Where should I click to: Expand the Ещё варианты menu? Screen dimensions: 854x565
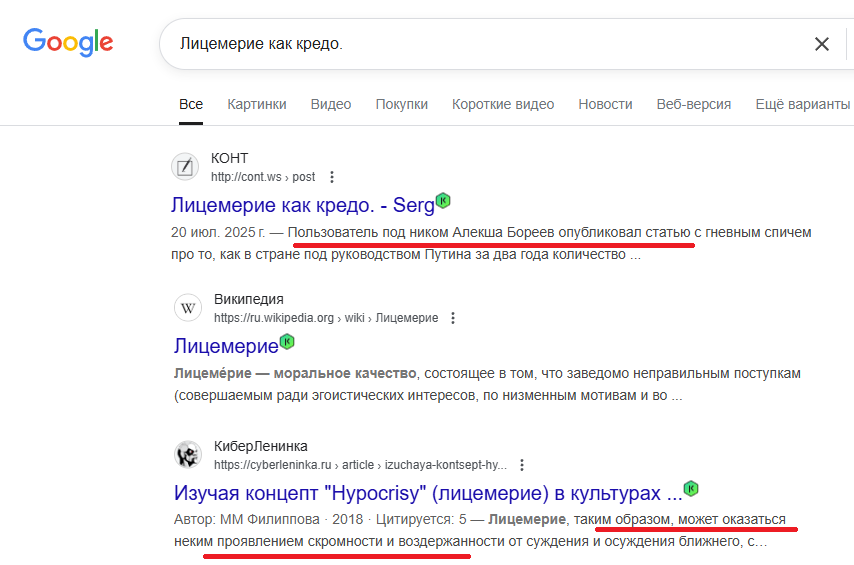(802, 104)
